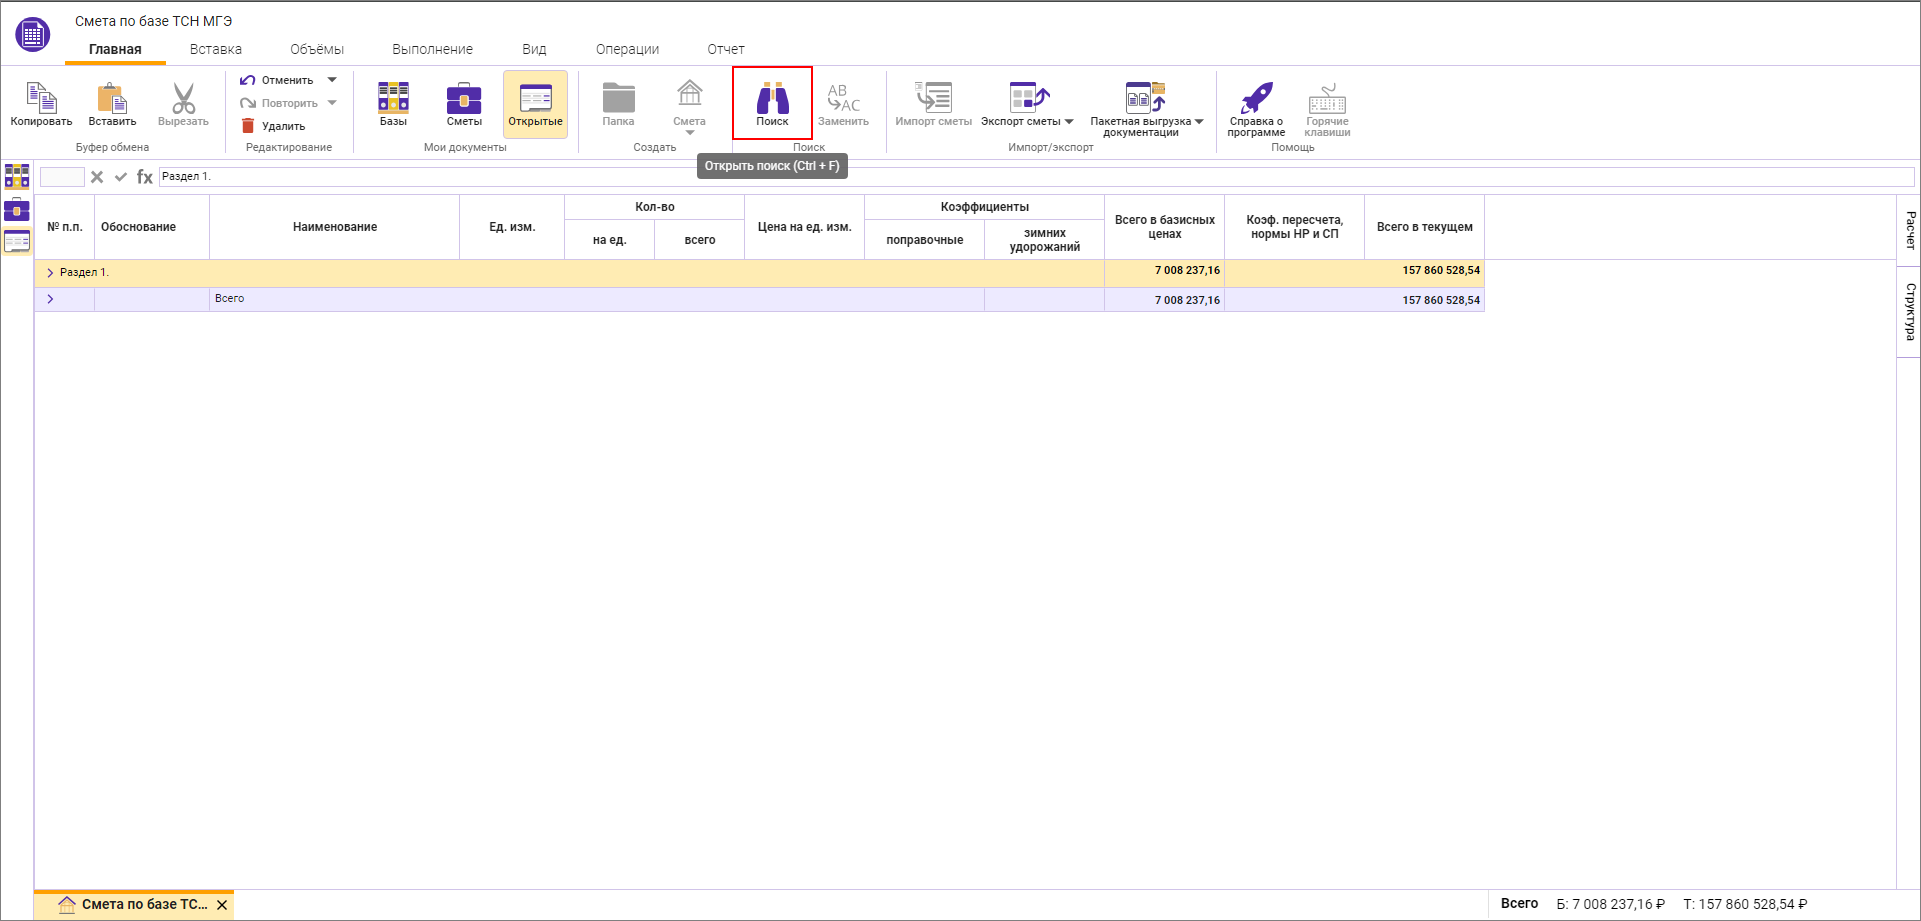
Task: Toggle the Открытые documents button
Action: 535,104
